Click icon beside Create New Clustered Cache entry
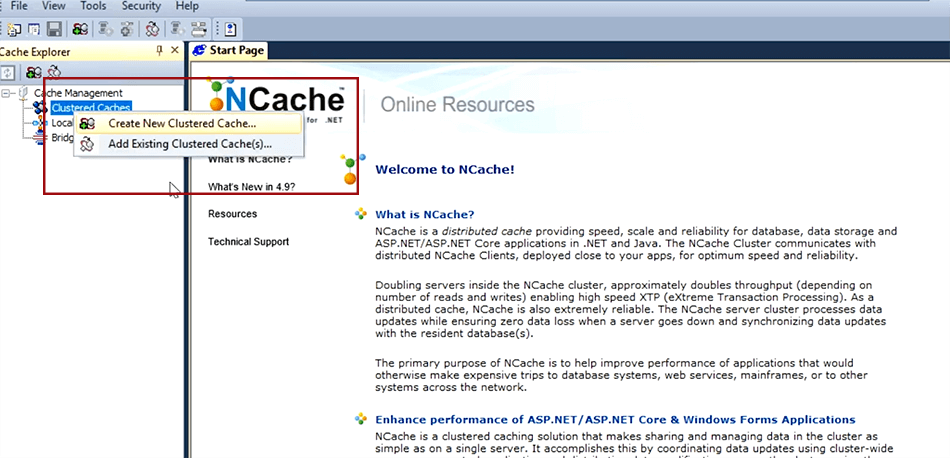Viewport: 950px width, 458px height. pos(87,124)
